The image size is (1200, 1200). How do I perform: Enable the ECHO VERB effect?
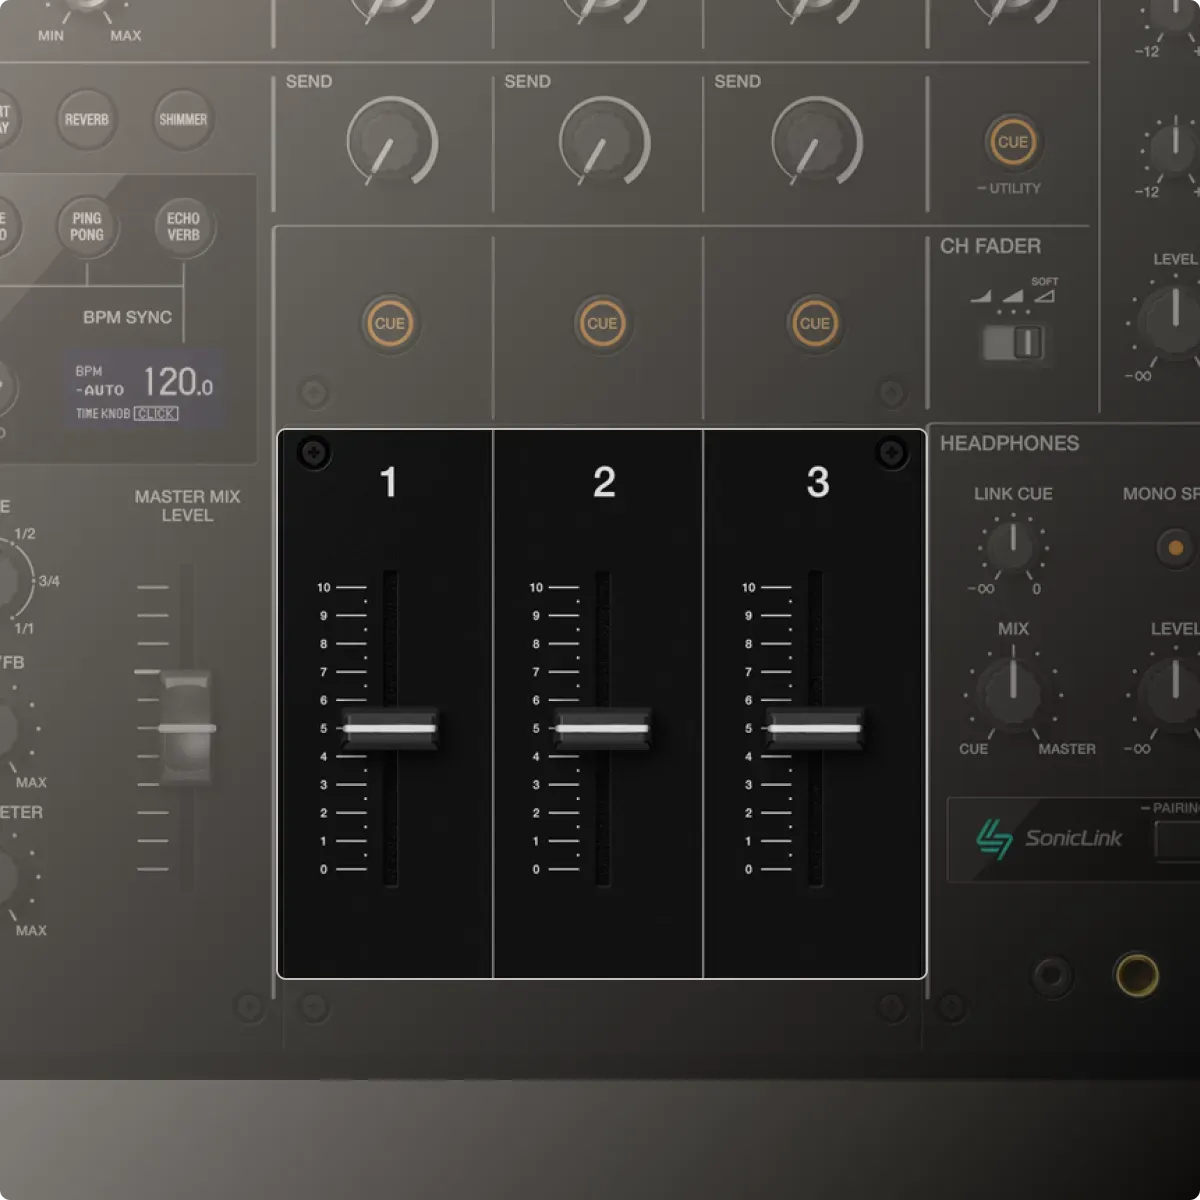(182, 228)
